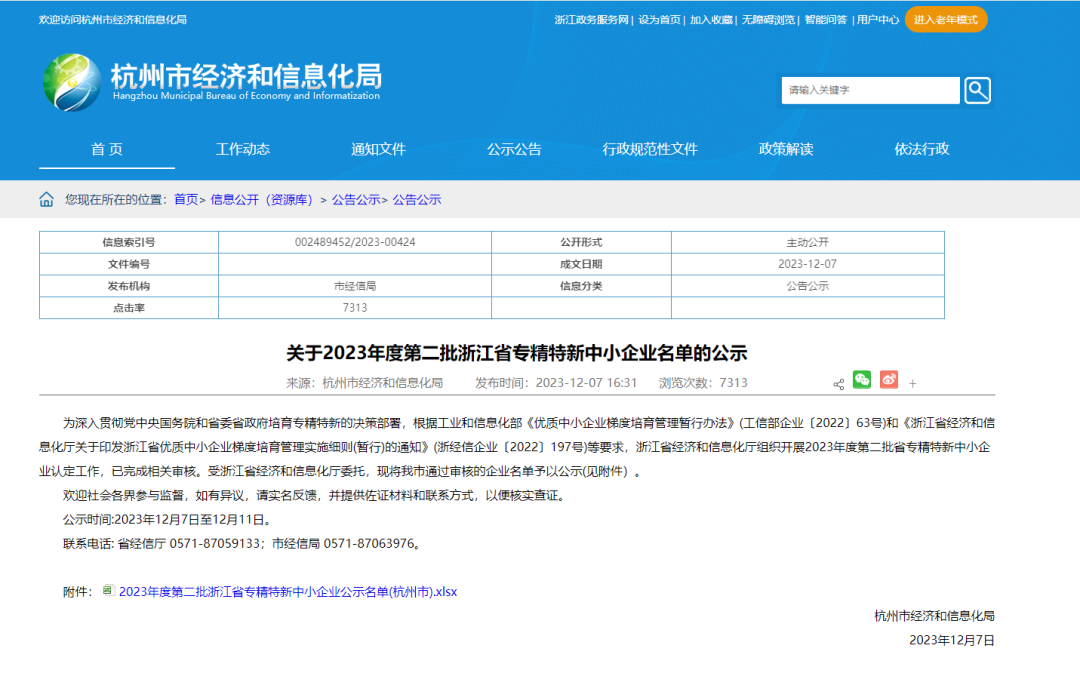Open more sharing options via plus icon
Screen dimensions: 1080x673
click(912, 383)
